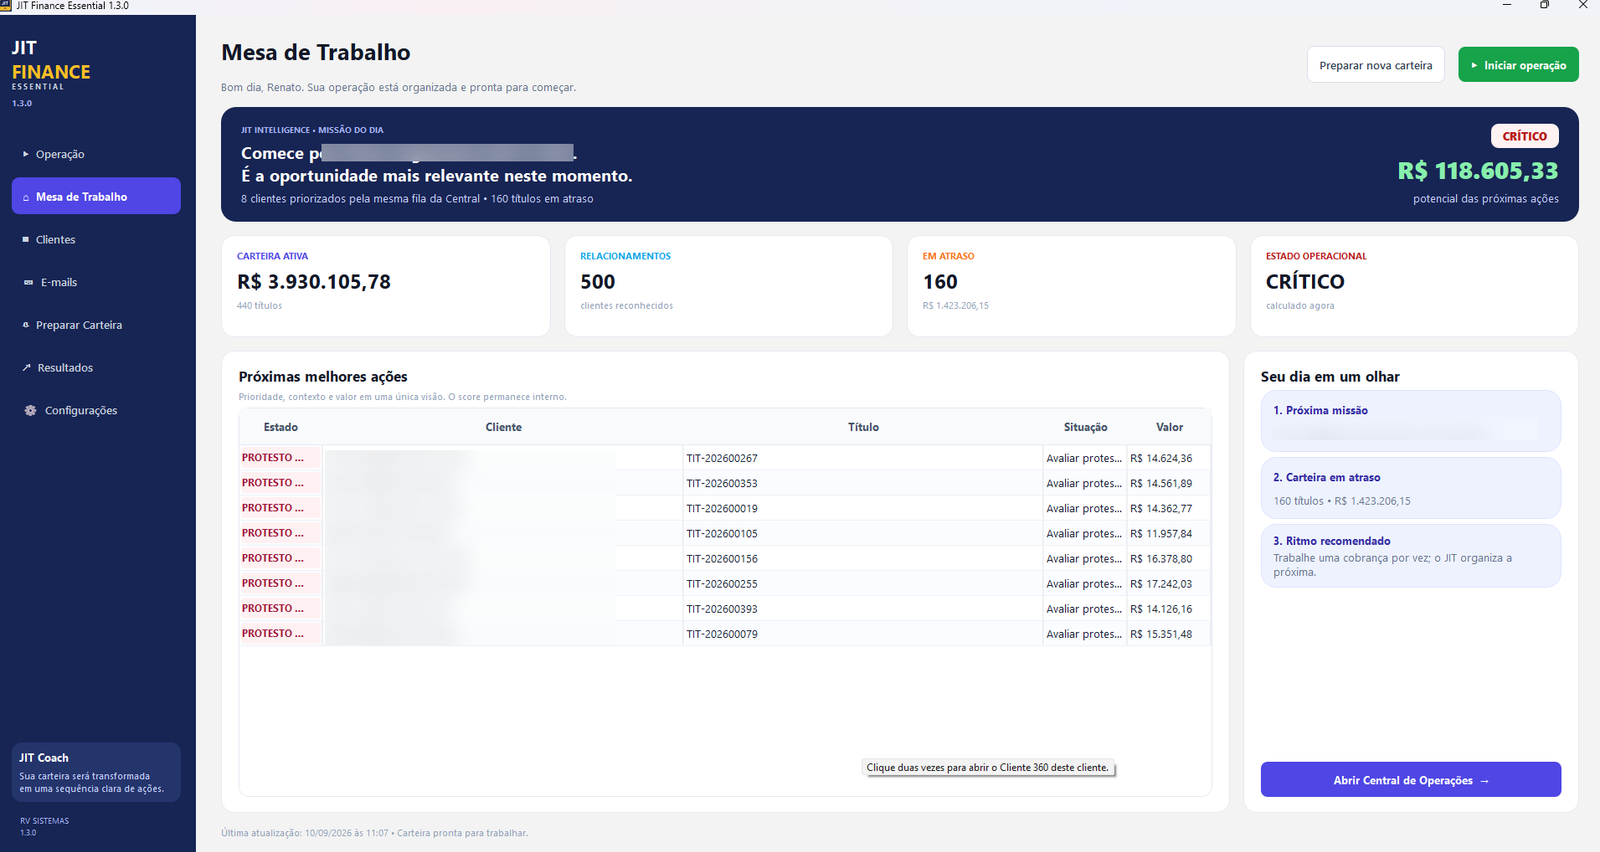Image resolution: width=1600 pixels, height=852 pixels.
Task: Click the value R$ 14.624,36
Action: coord(1161,458)
